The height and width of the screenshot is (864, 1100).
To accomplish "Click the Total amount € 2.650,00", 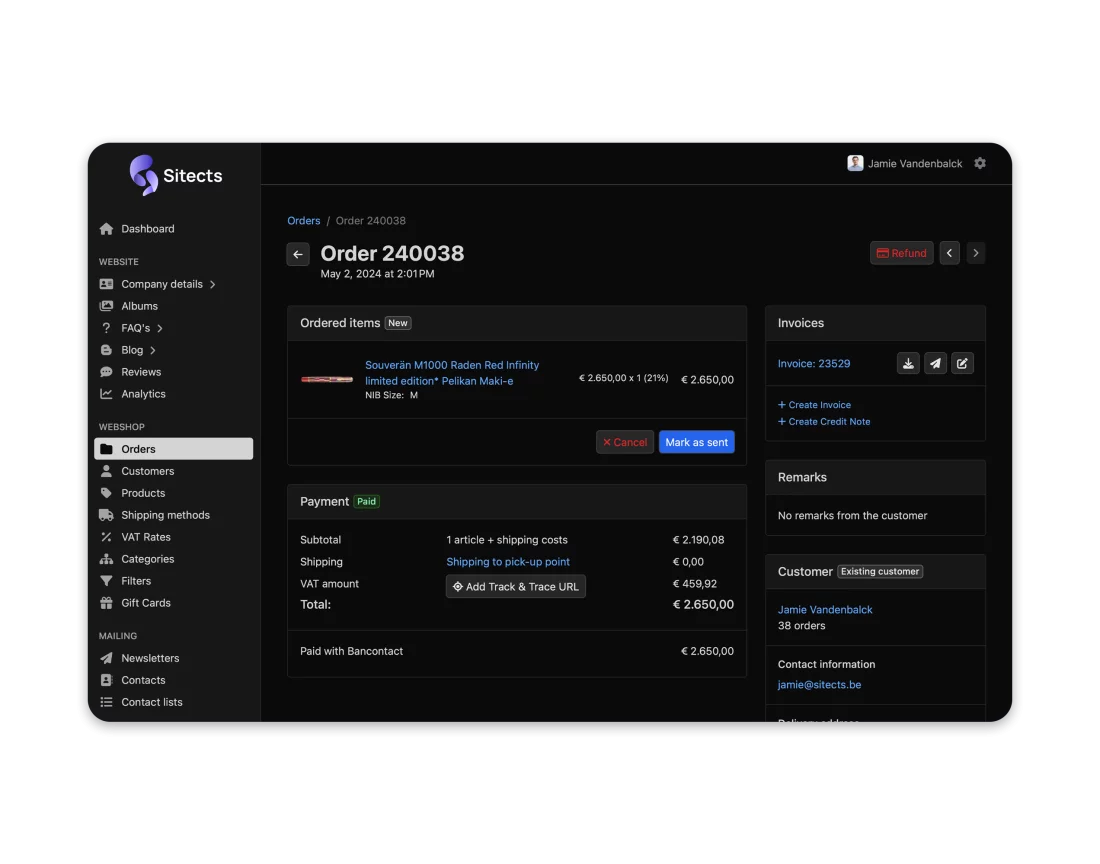I will 703,605.
